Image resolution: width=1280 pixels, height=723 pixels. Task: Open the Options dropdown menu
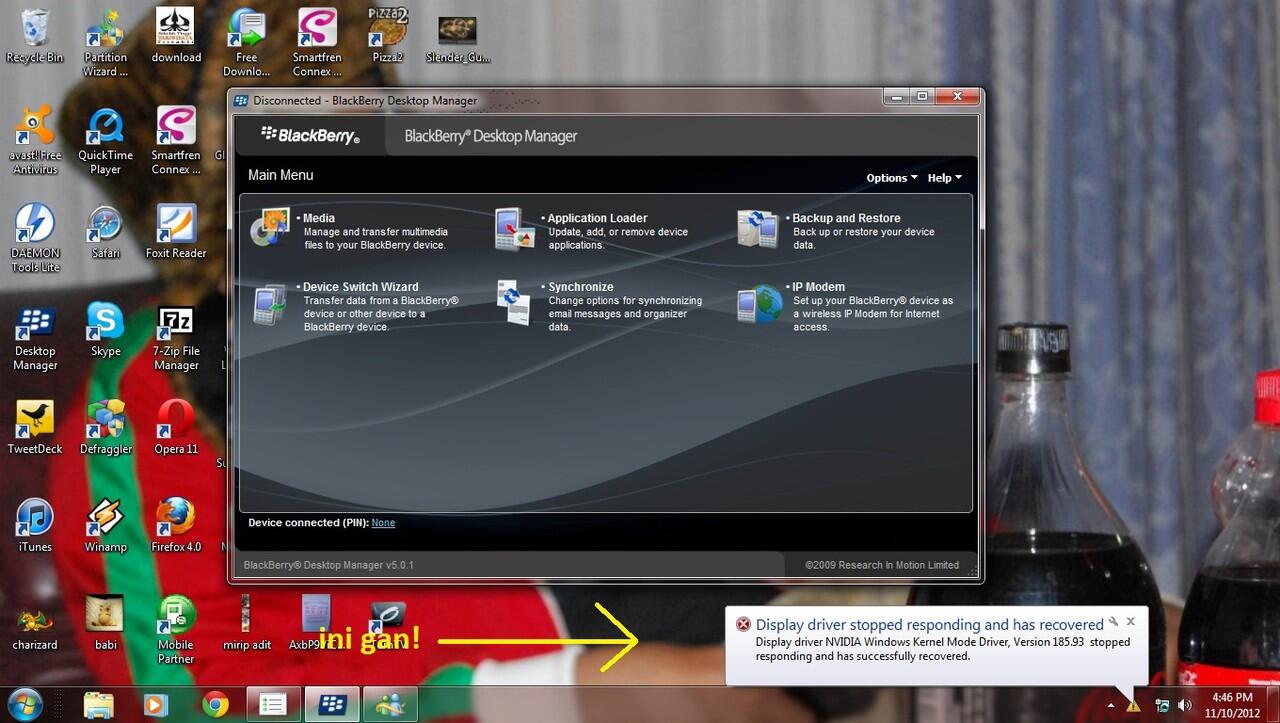[891, 178]
